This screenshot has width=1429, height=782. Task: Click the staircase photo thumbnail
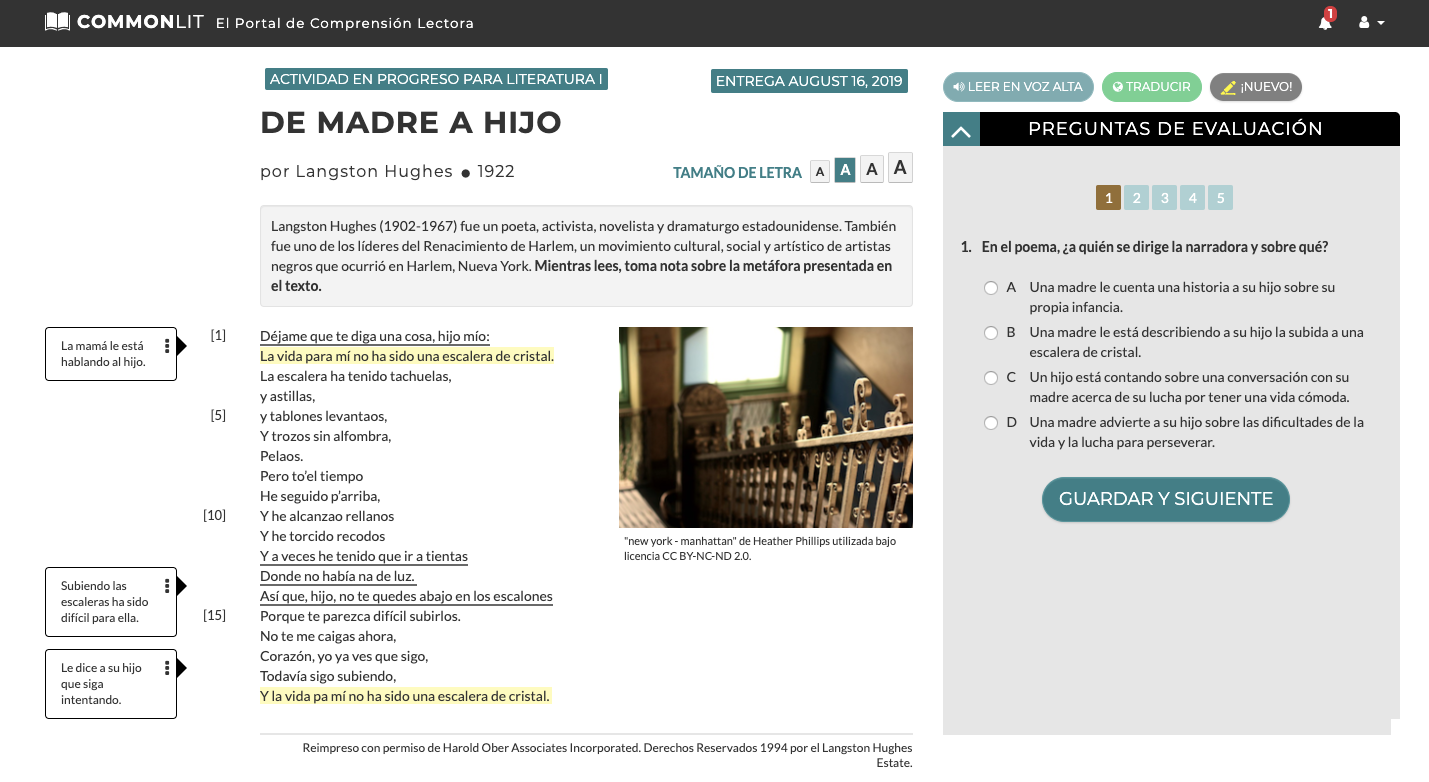click(766, 427)
